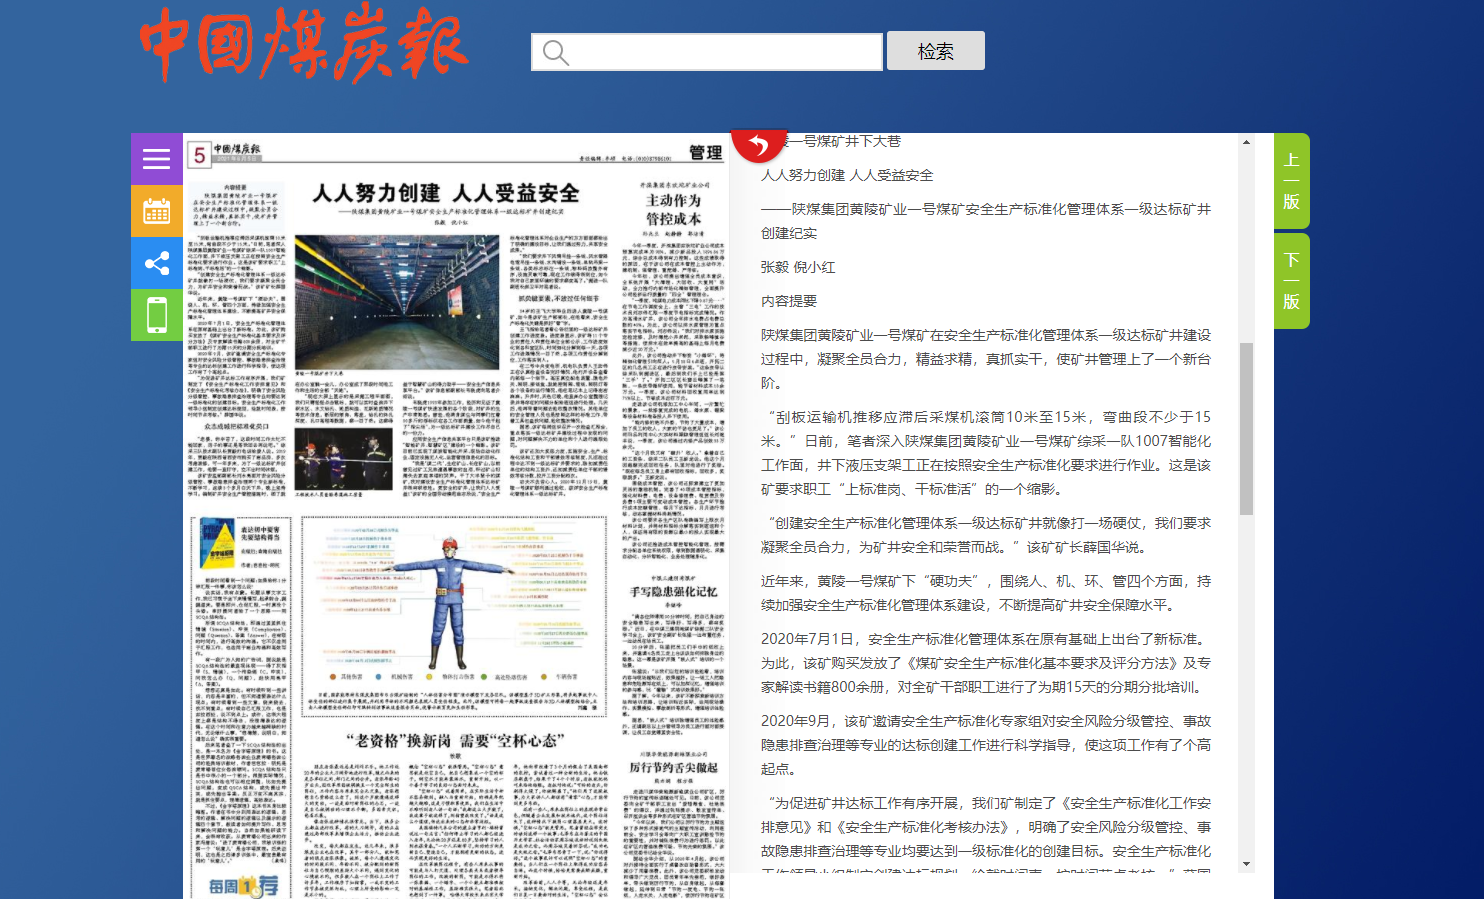The image size is (1484, 899).
Task: Click the scrollbar up arrow
Action: [x=1246, y=142]
